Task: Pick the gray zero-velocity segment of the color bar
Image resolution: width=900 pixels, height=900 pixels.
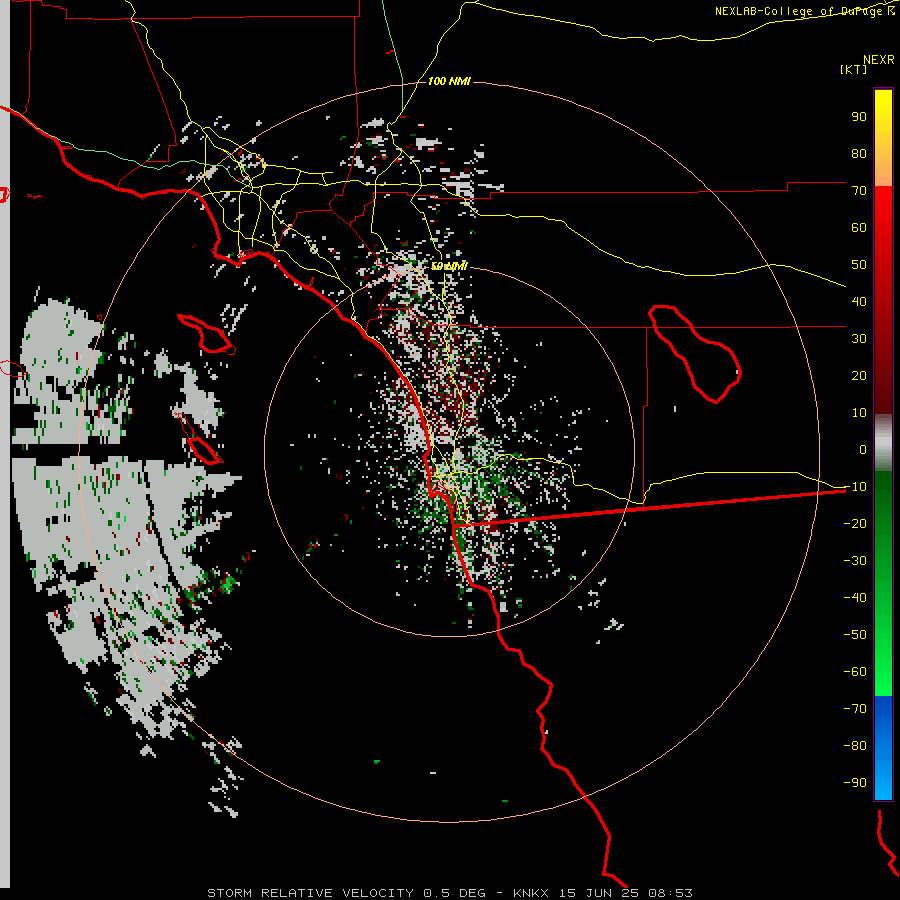Action: click(883, 443)
